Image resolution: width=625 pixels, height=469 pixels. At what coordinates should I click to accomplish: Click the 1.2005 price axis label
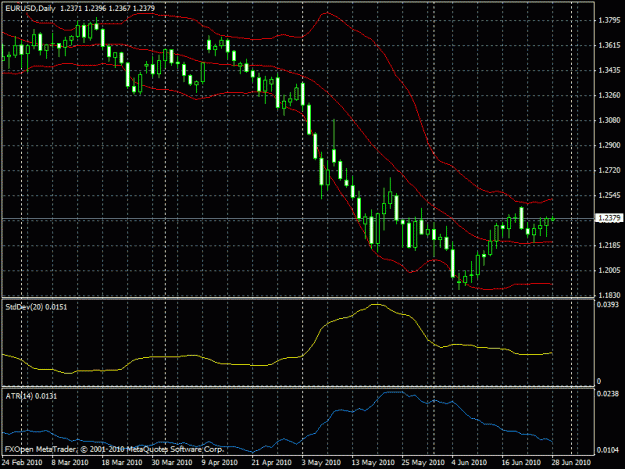click(x=609, y=271)
